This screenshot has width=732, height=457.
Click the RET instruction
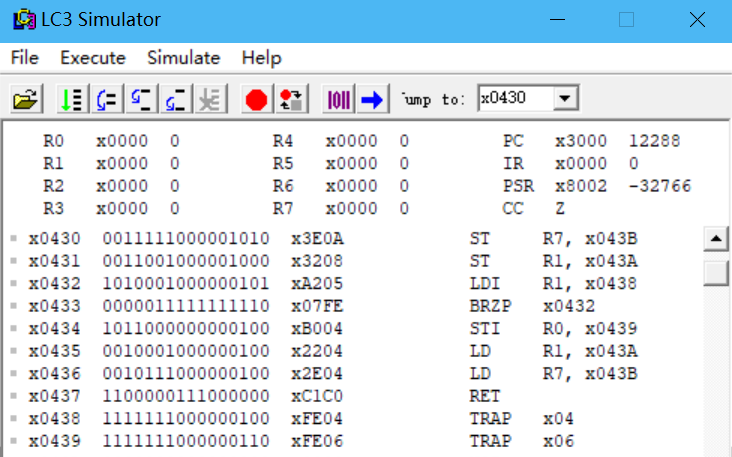(x=485, y=396)
